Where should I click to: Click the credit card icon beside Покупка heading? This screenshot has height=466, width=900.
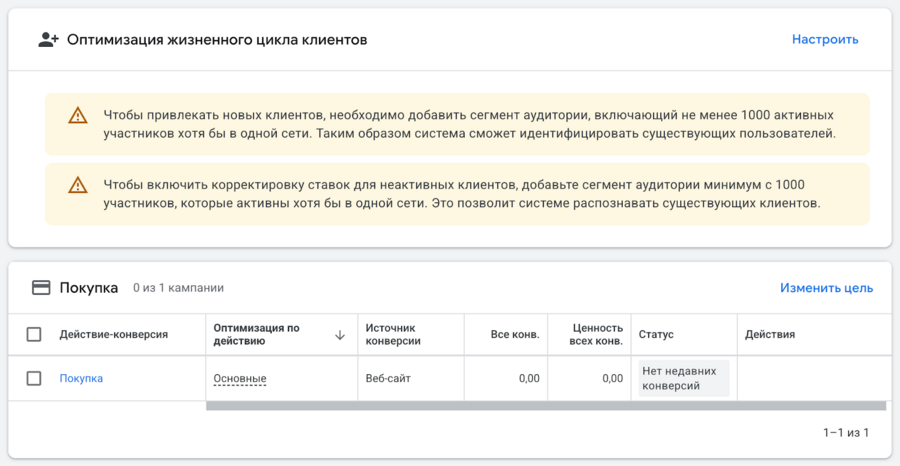(41, 288)
